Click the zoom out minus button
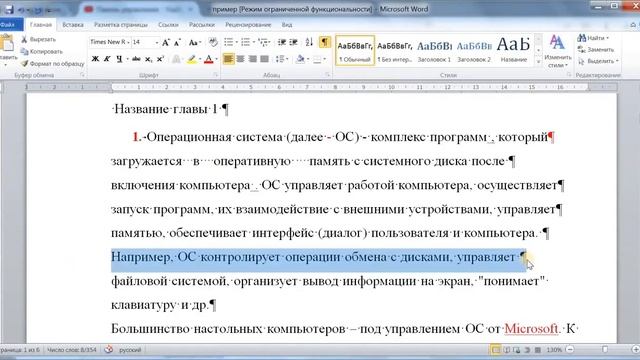Screen dimensions: 640x360 click(x=570, y=350)
